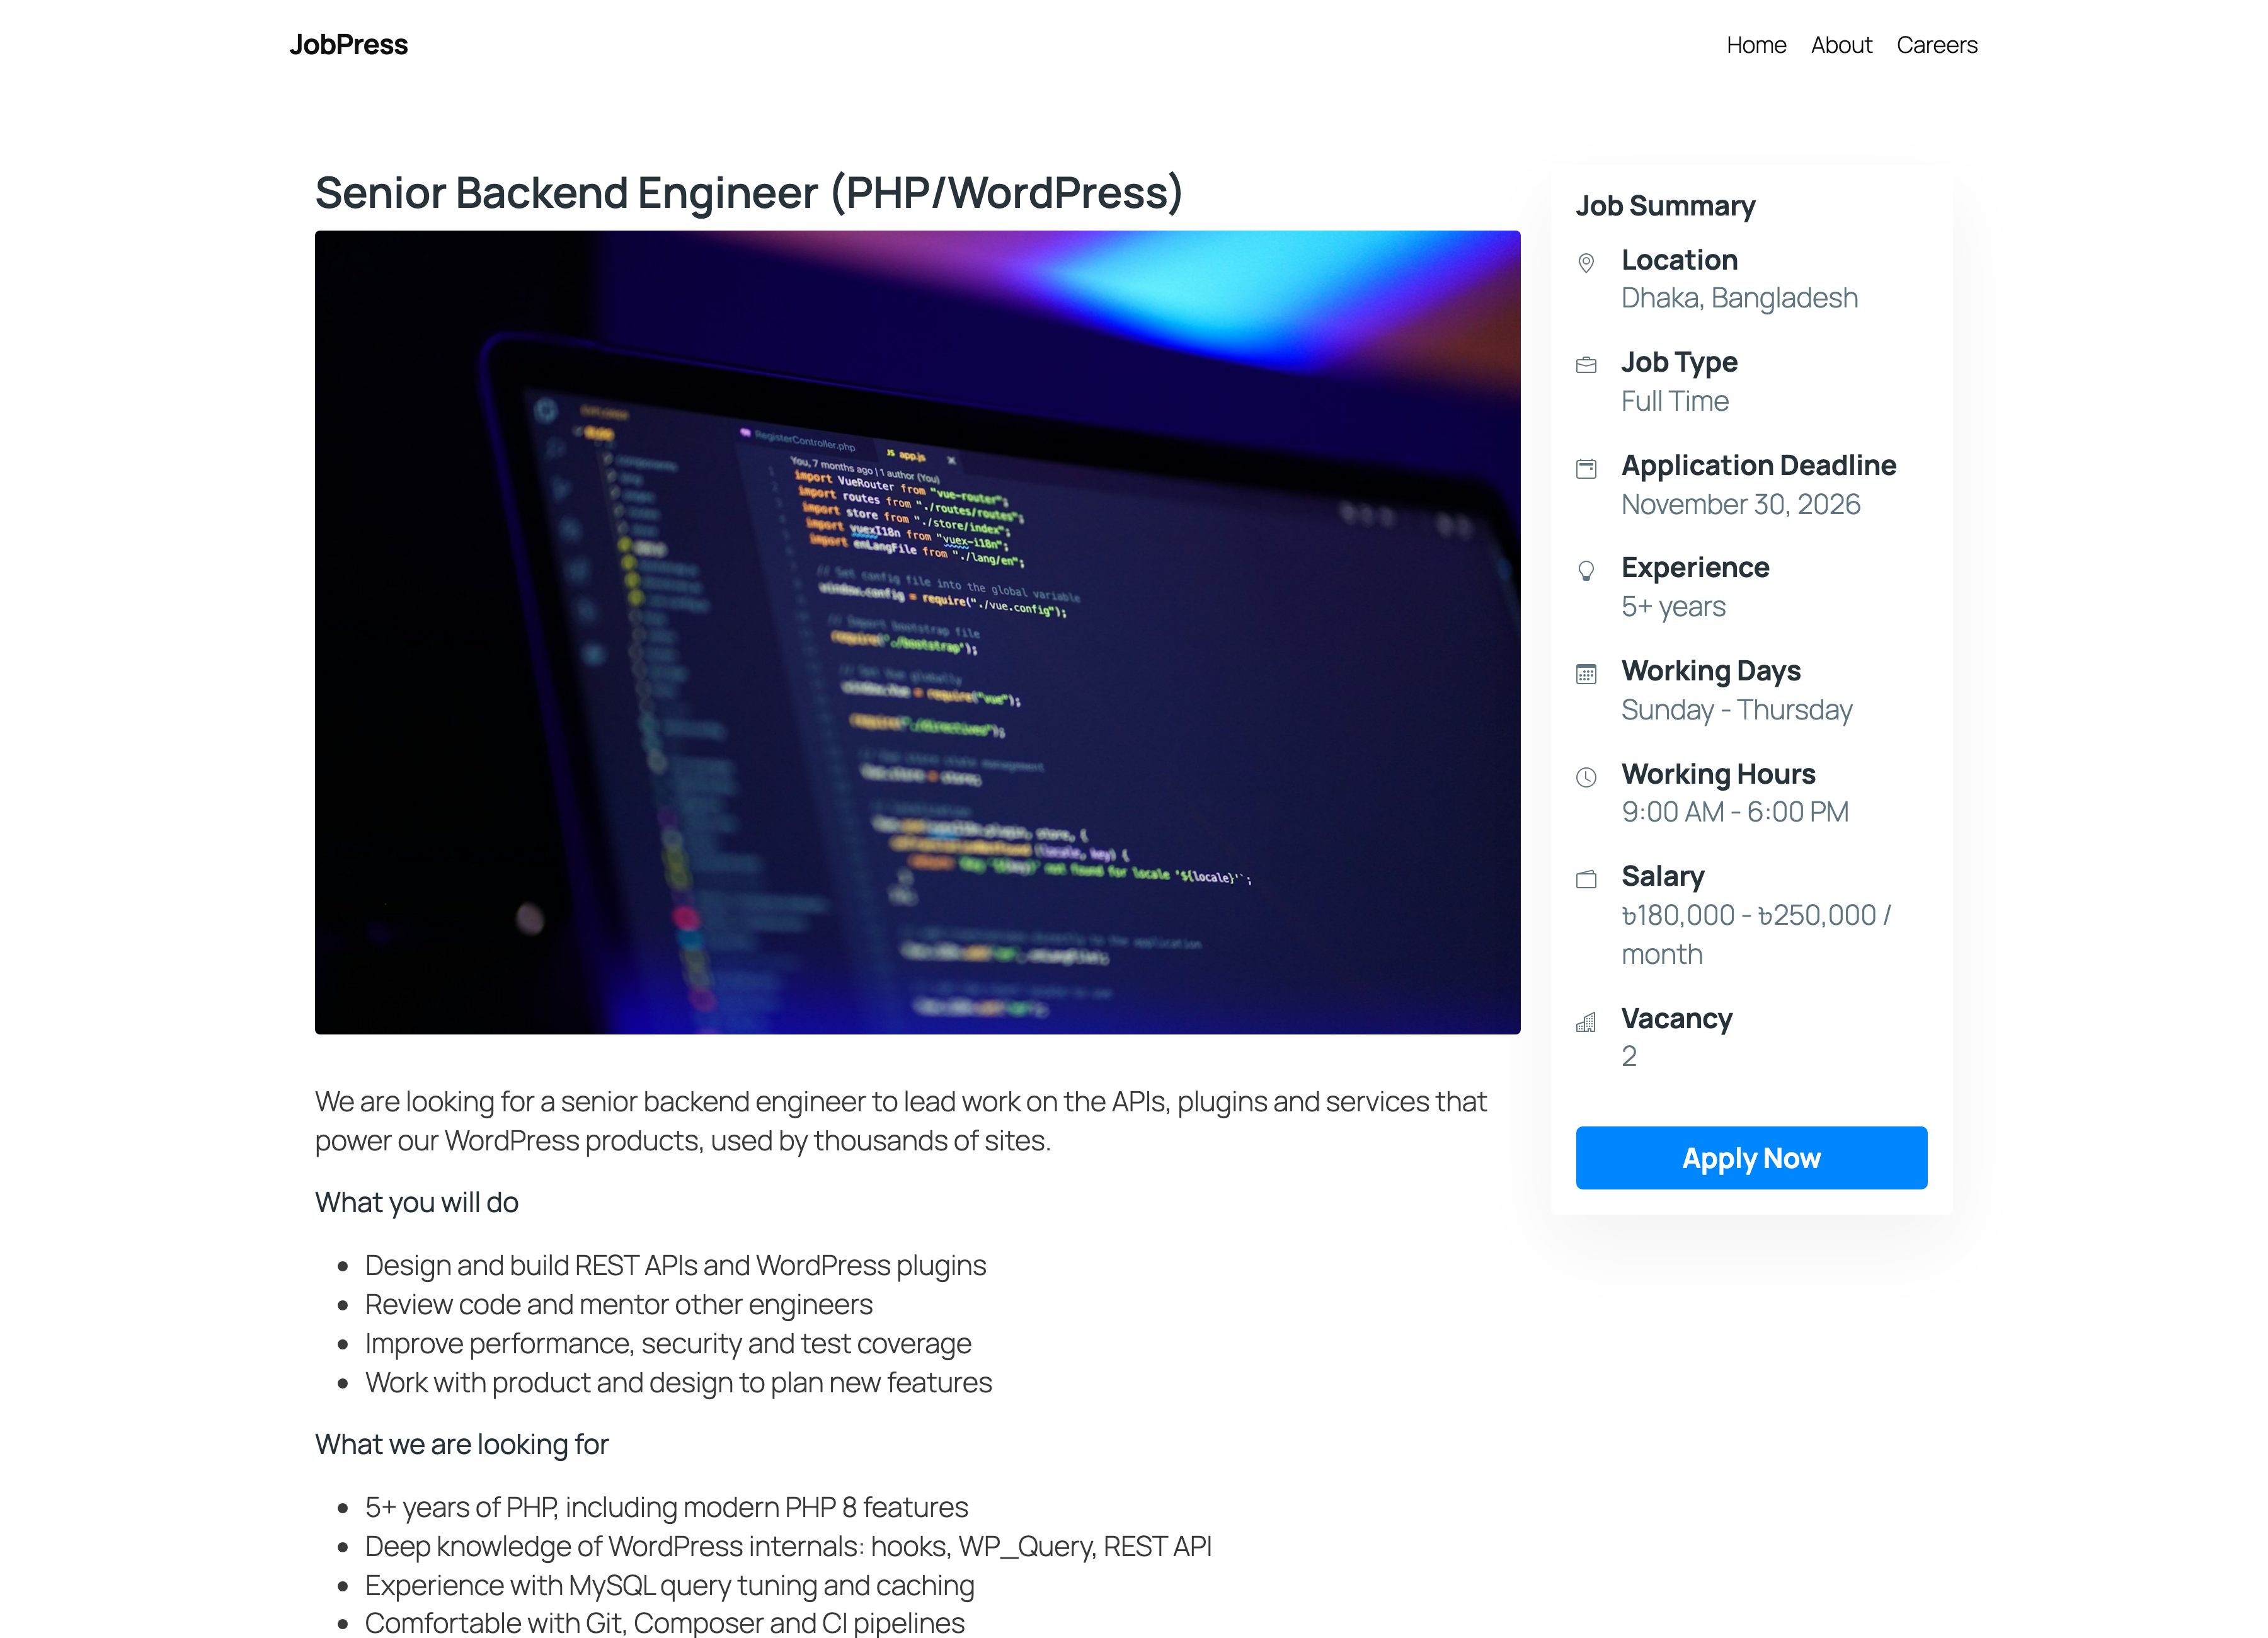Click bullet Improve performance, security and test coverage
The image size is (2268, 1638).
click(668, 1343)
